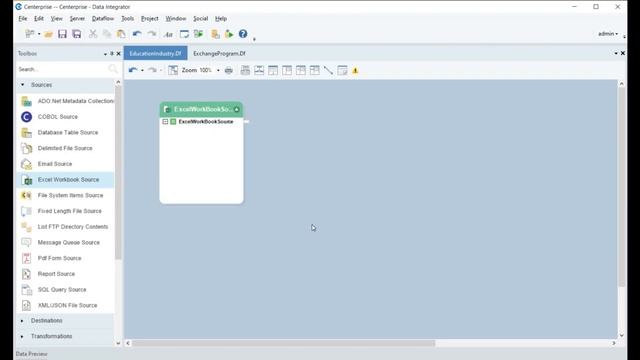
Task: Open the Toolbox panel options dropdown
Action: point(105,54)
